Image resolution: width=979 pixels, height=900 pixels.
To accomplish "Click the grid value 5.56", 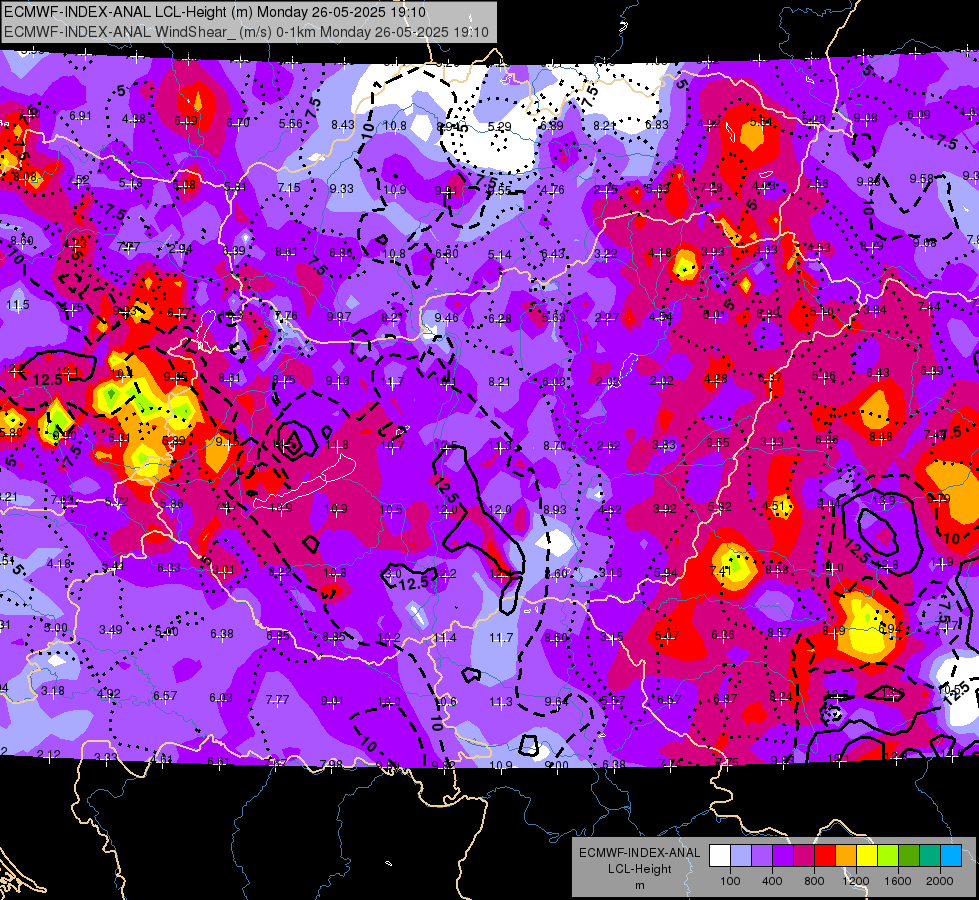I will point(291,124).
